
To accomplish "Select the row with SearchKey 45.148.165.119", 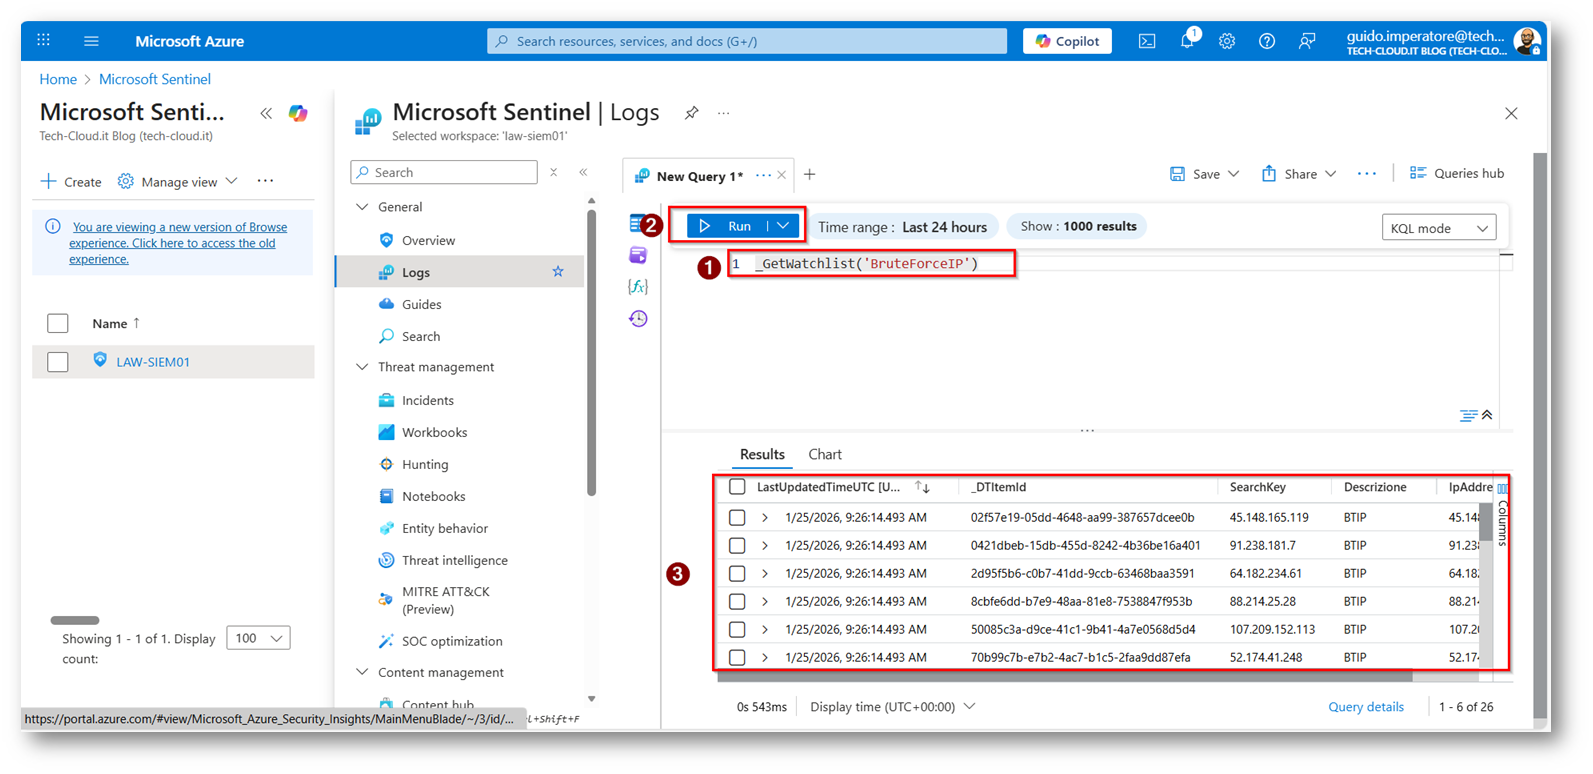I will pos(737,518).
